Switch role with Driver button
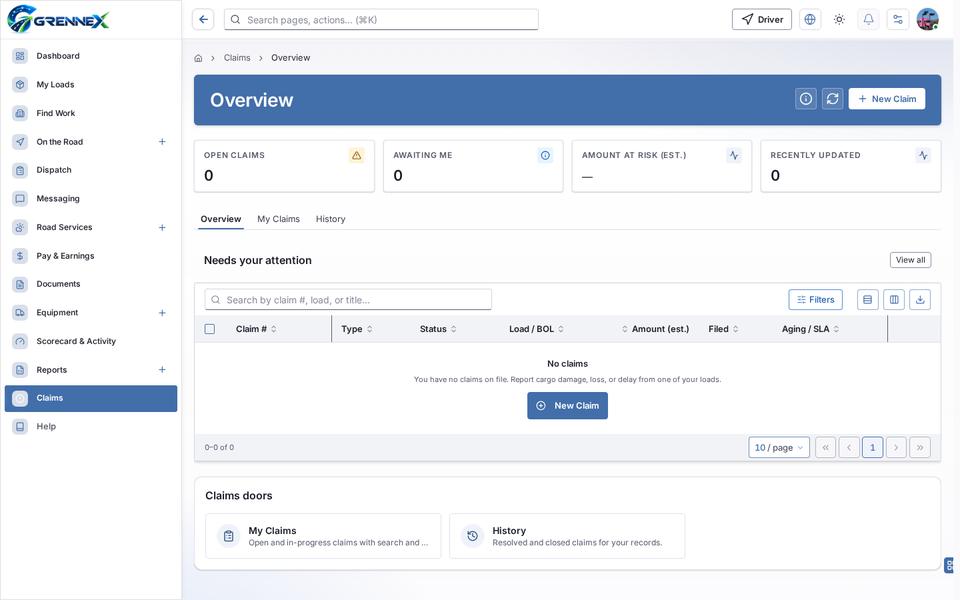 tap(762, 20)
